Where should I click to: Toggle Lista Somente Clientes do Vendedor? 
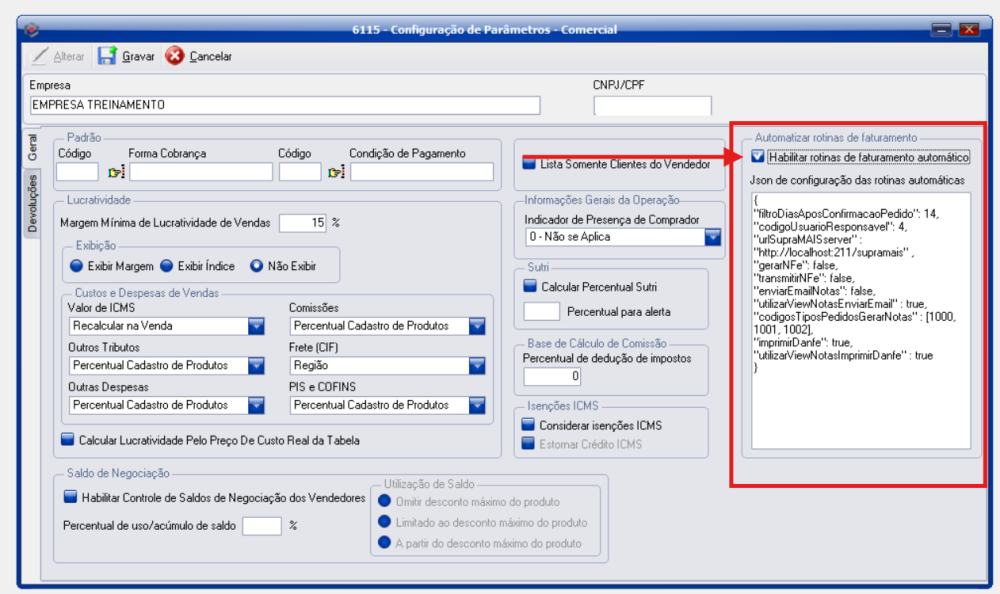(529, 163)
